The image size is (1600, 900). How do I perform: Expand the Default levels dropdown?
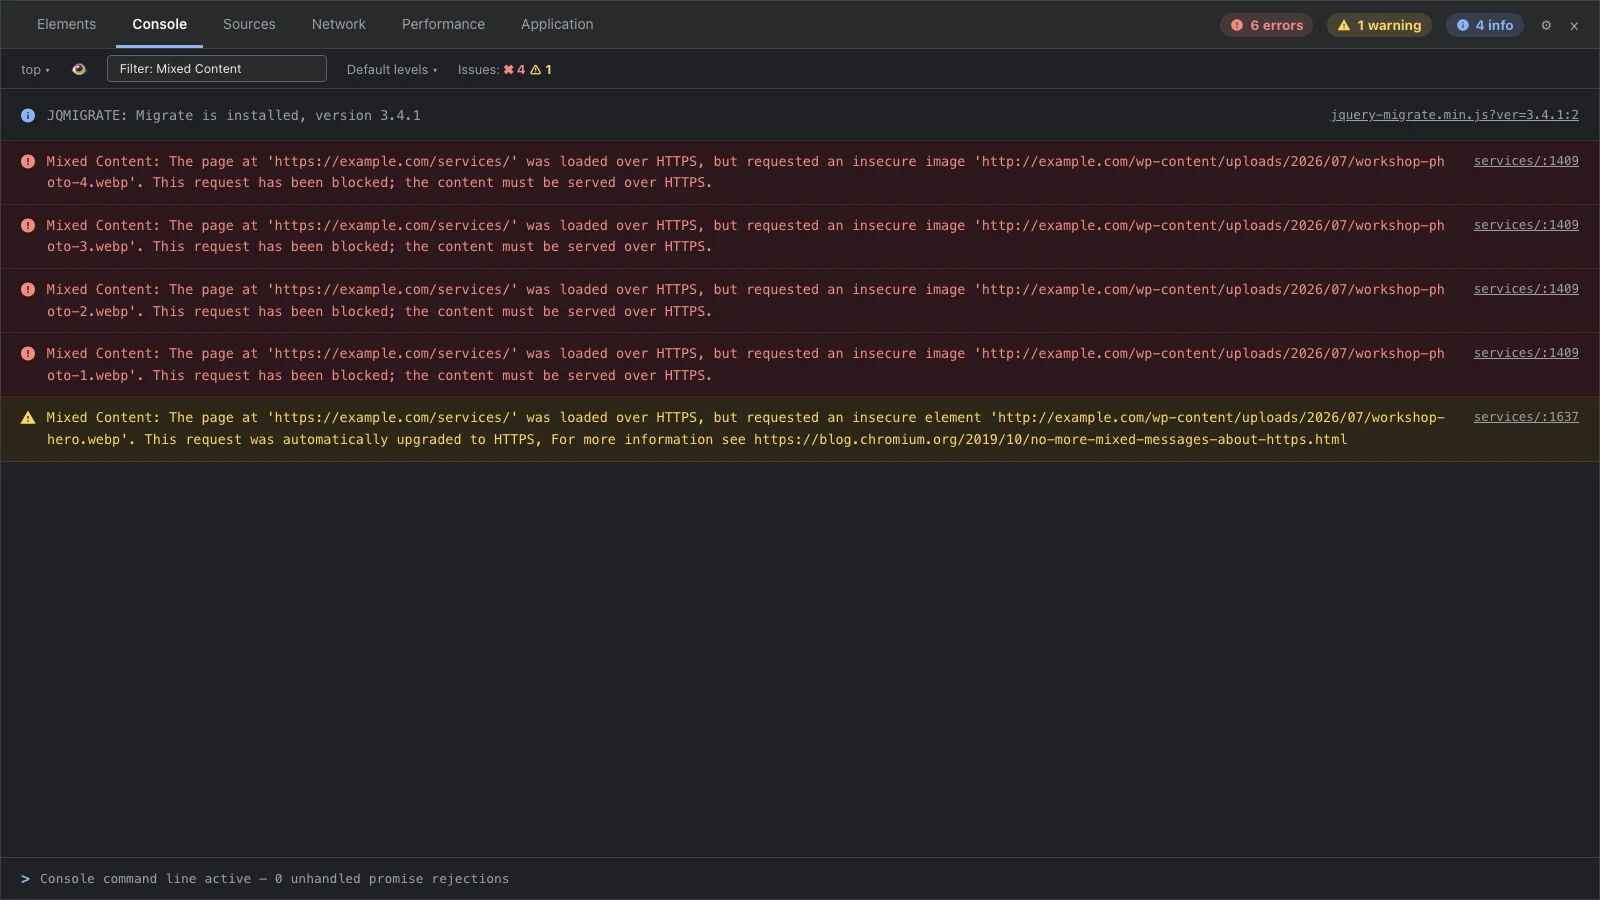click(392, 69)
